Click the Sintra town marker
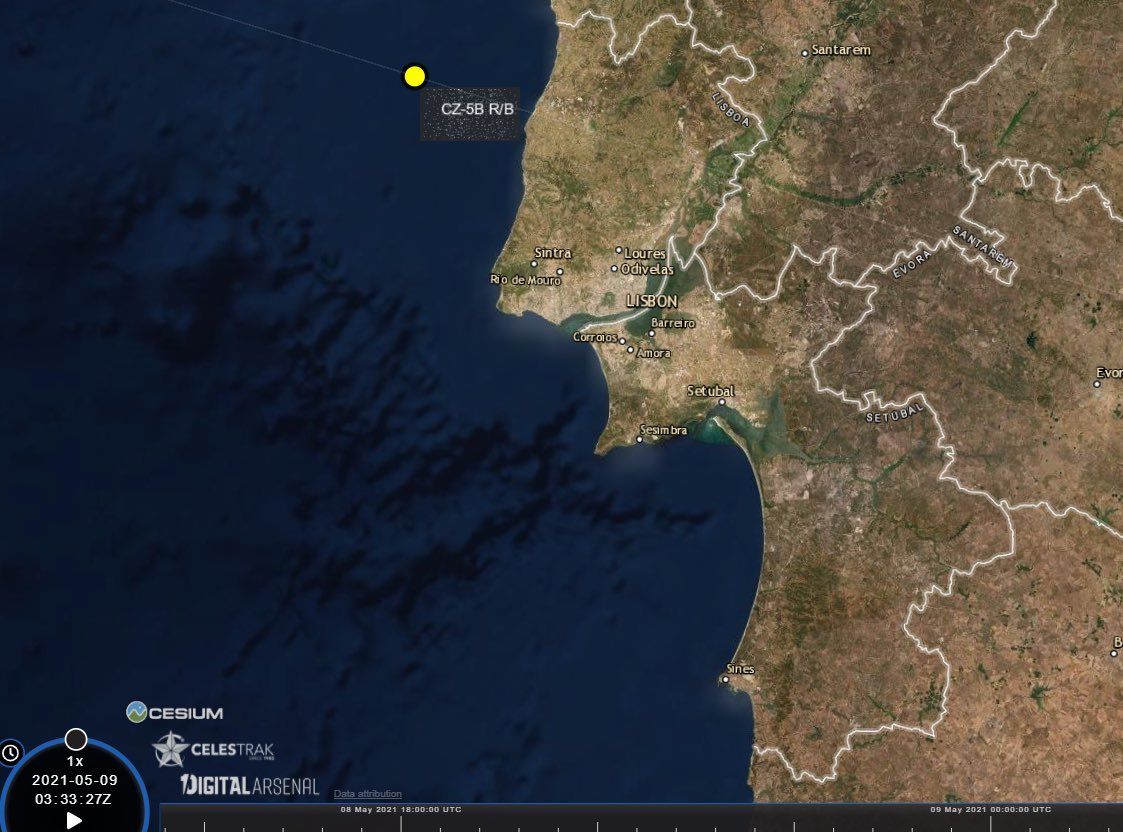This screenshot has height=832, width=1123. pos(534,264)
